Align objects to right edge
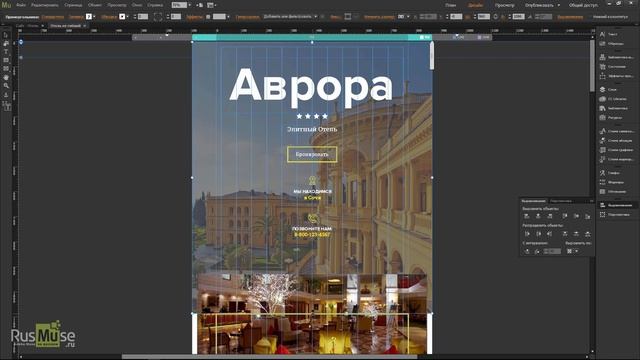The height and width of the screenshot is (360, 640). (x=550, y=216)
